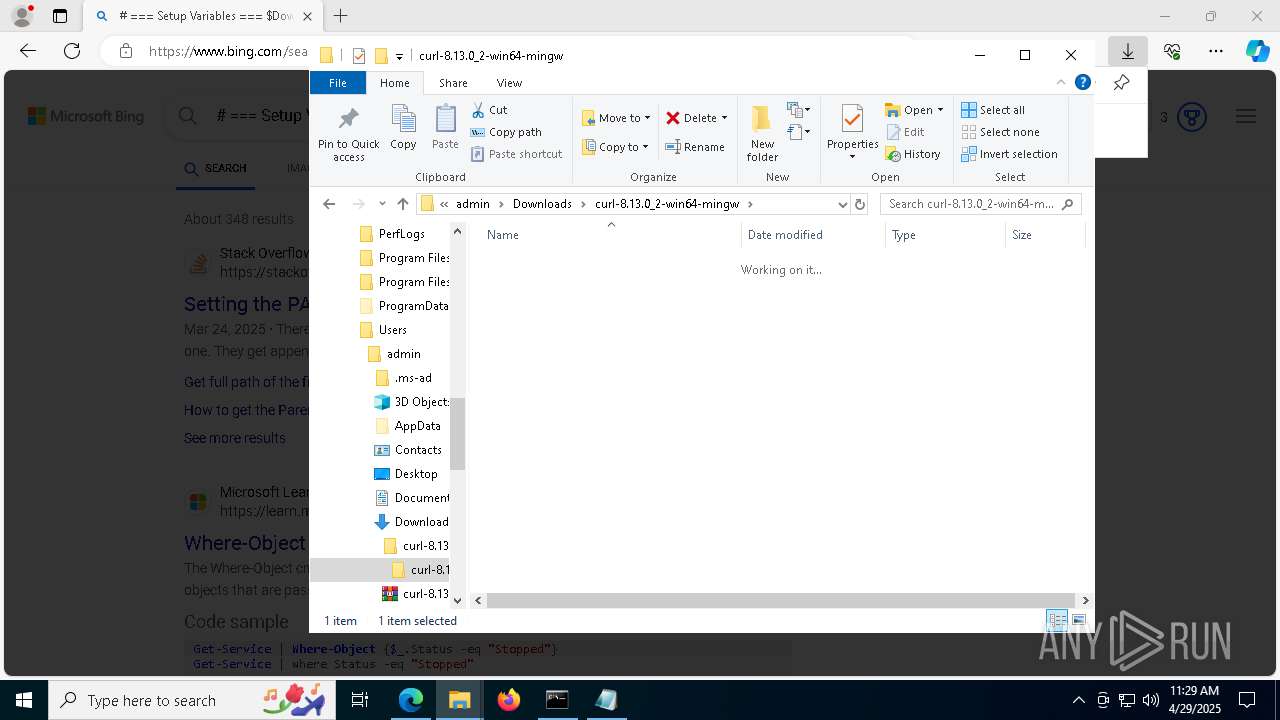This screenshot has height=720, width=1280.
Task: Sort by the Name column header
Action: [610, 235]
